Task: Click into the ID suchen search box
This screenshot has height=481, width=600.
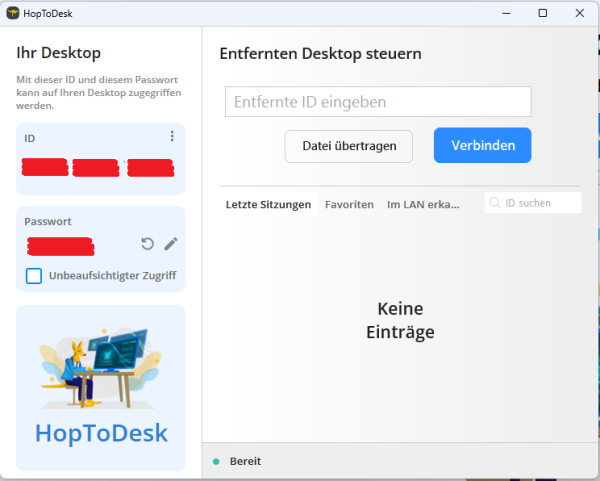Action: 533,203
